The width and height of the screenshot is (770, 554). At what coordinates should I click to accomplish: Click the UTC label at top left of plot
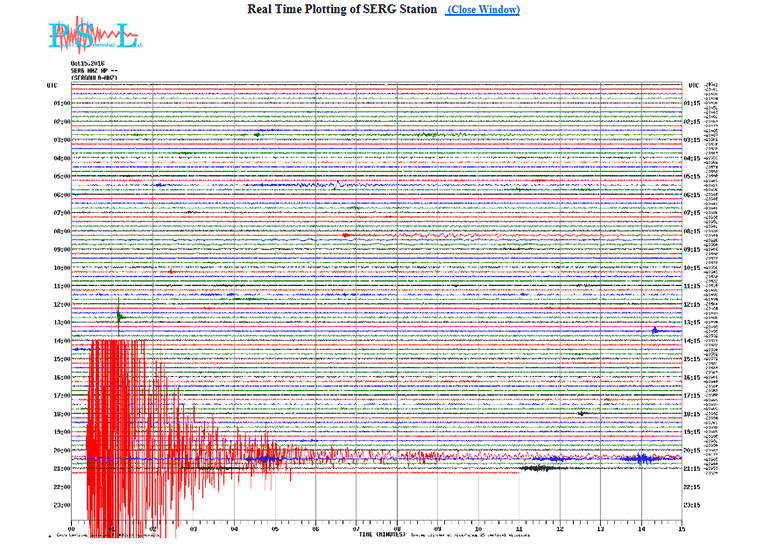pos(52,85)
